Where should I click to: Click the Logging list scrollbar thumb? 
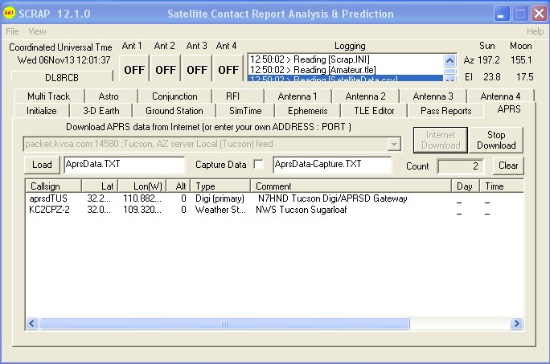pos(450,71)
